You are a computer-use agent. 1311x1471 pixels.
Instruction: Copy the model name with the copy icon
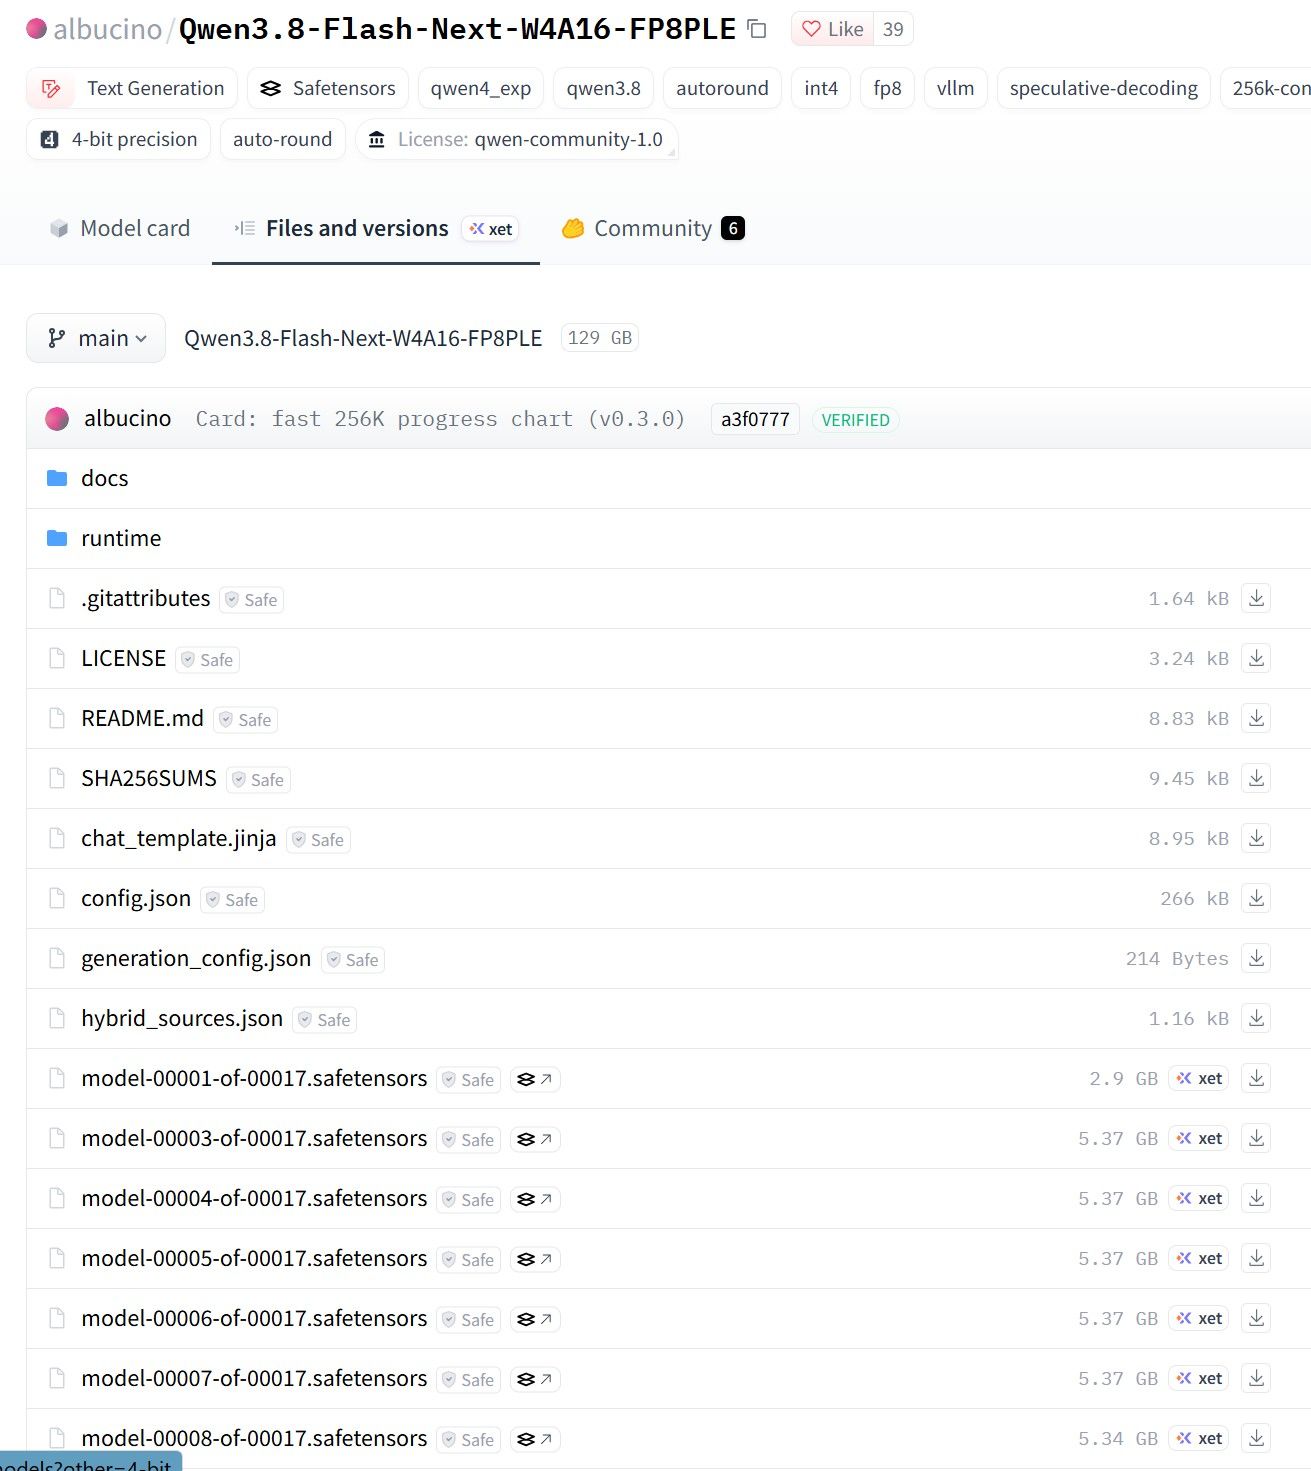(x=758, y=29)
